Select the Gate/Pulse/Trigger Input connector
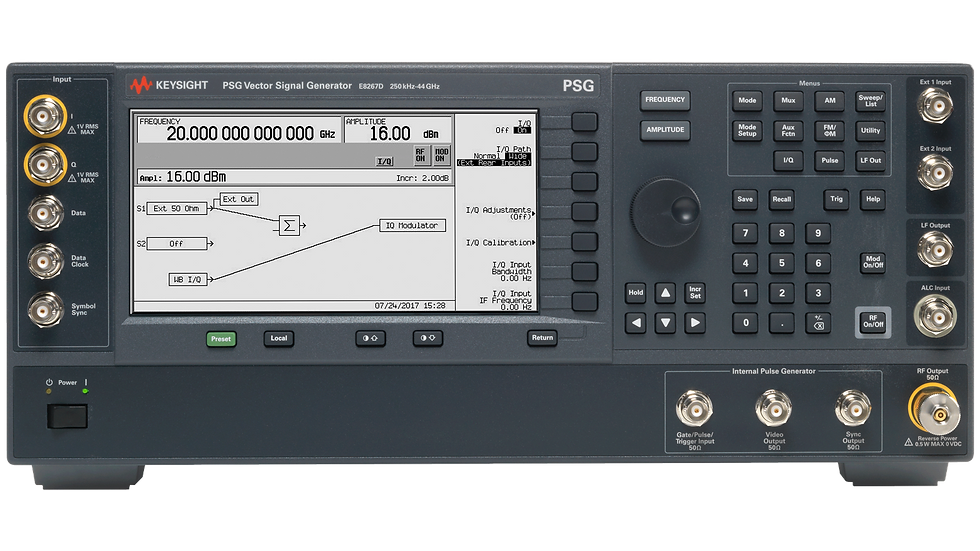The height and width of the screenshot is (551, 980). click(x=694, y=409)
